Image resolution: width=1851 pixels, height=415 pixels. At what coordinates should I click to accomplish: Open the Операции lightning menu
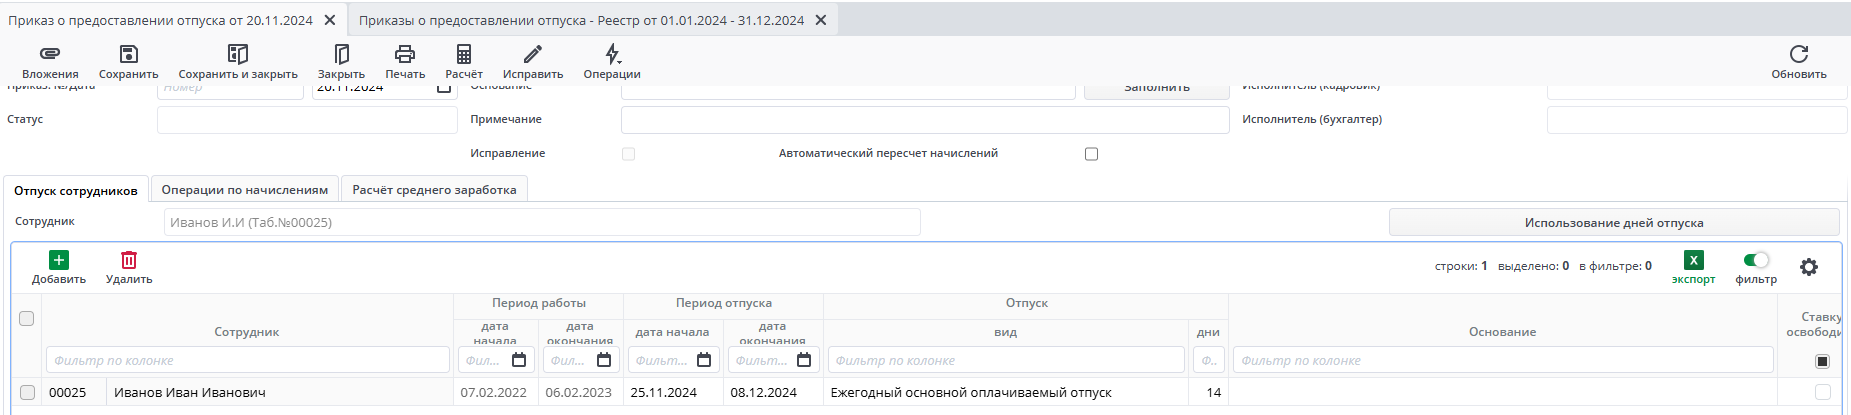(612, 62)
